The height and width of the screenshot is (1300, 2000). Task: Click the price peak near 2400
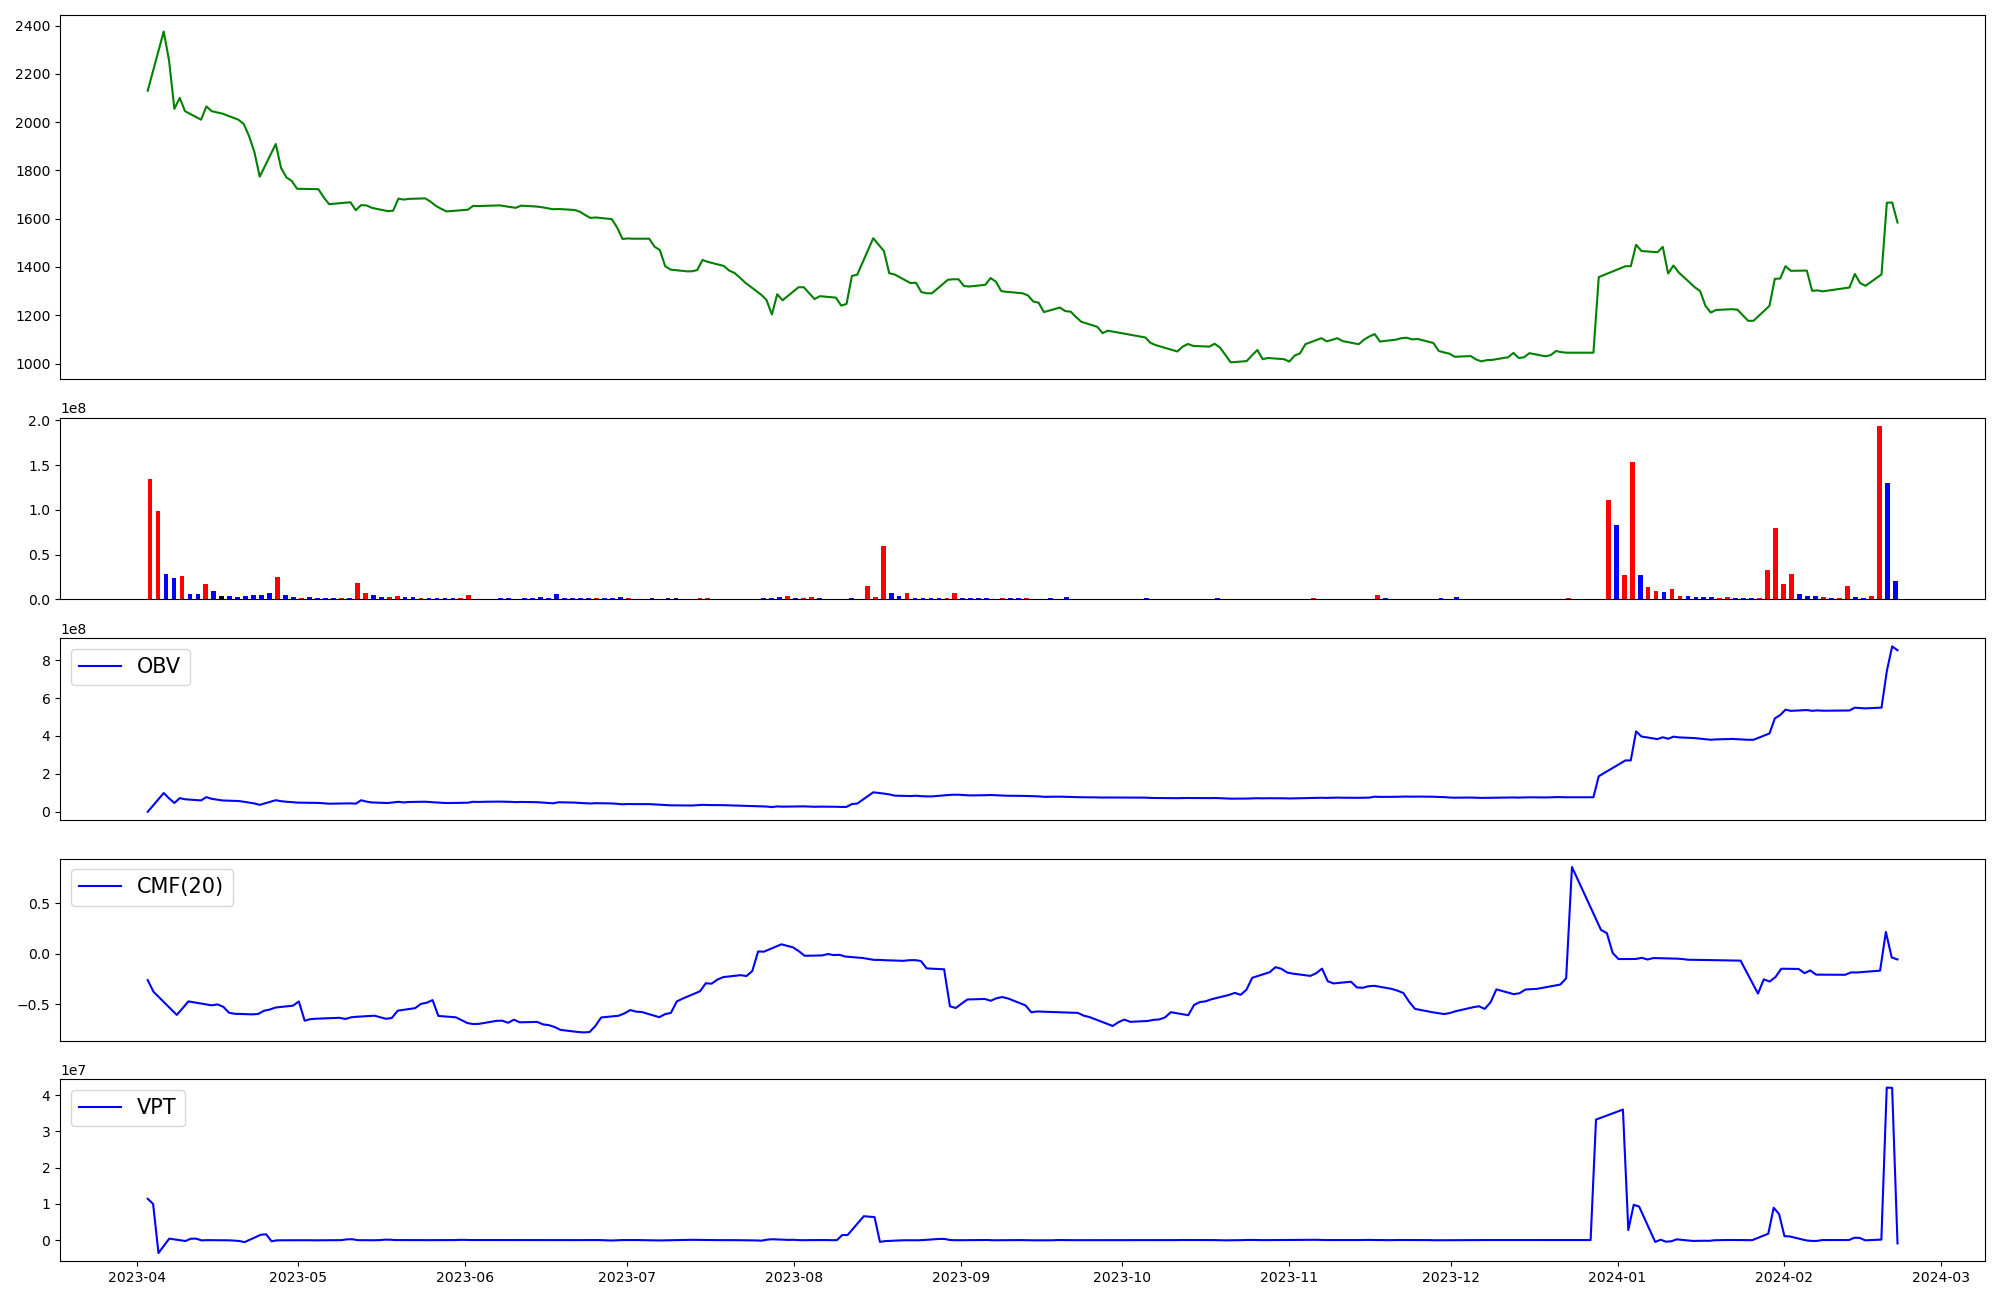[164, 32]
